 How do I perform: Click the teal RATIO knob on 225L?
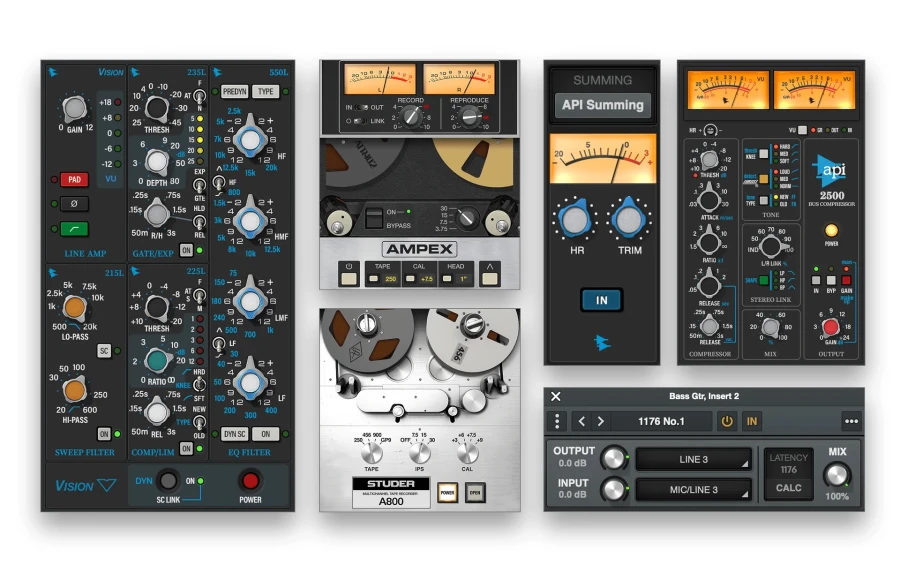click(157, 361)
